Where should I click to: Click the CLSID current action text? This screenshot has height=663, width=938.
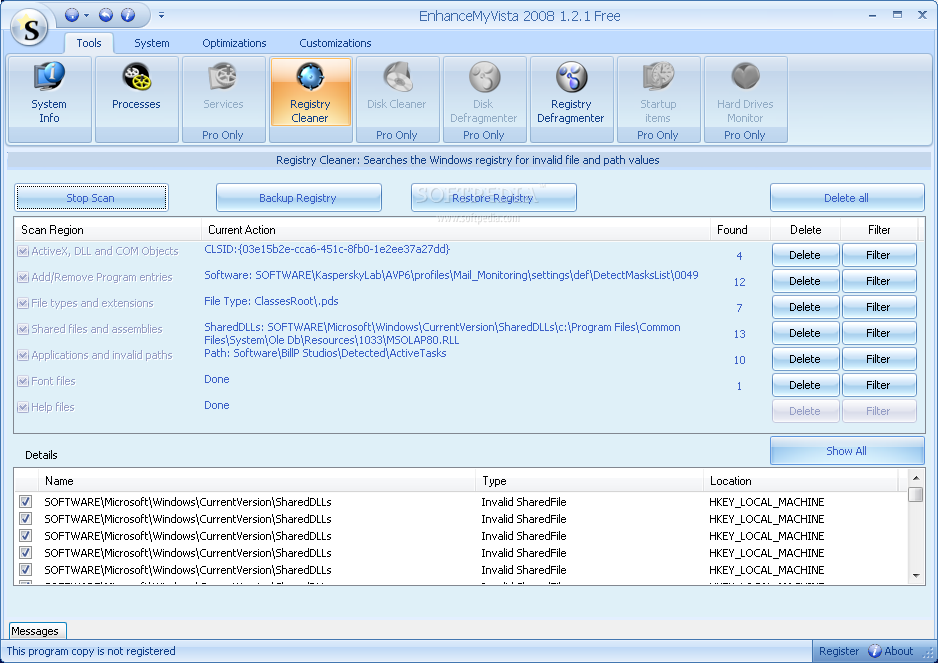[327, 249]
